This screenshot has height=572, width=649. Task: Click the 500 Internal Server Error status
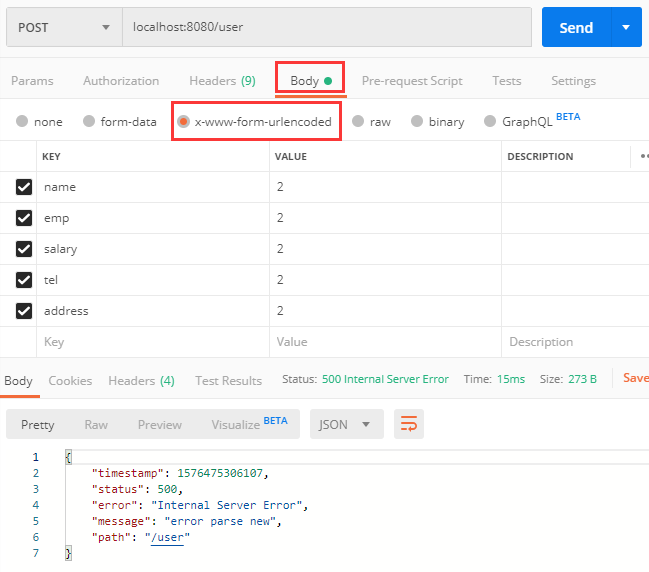coord(385,379)
